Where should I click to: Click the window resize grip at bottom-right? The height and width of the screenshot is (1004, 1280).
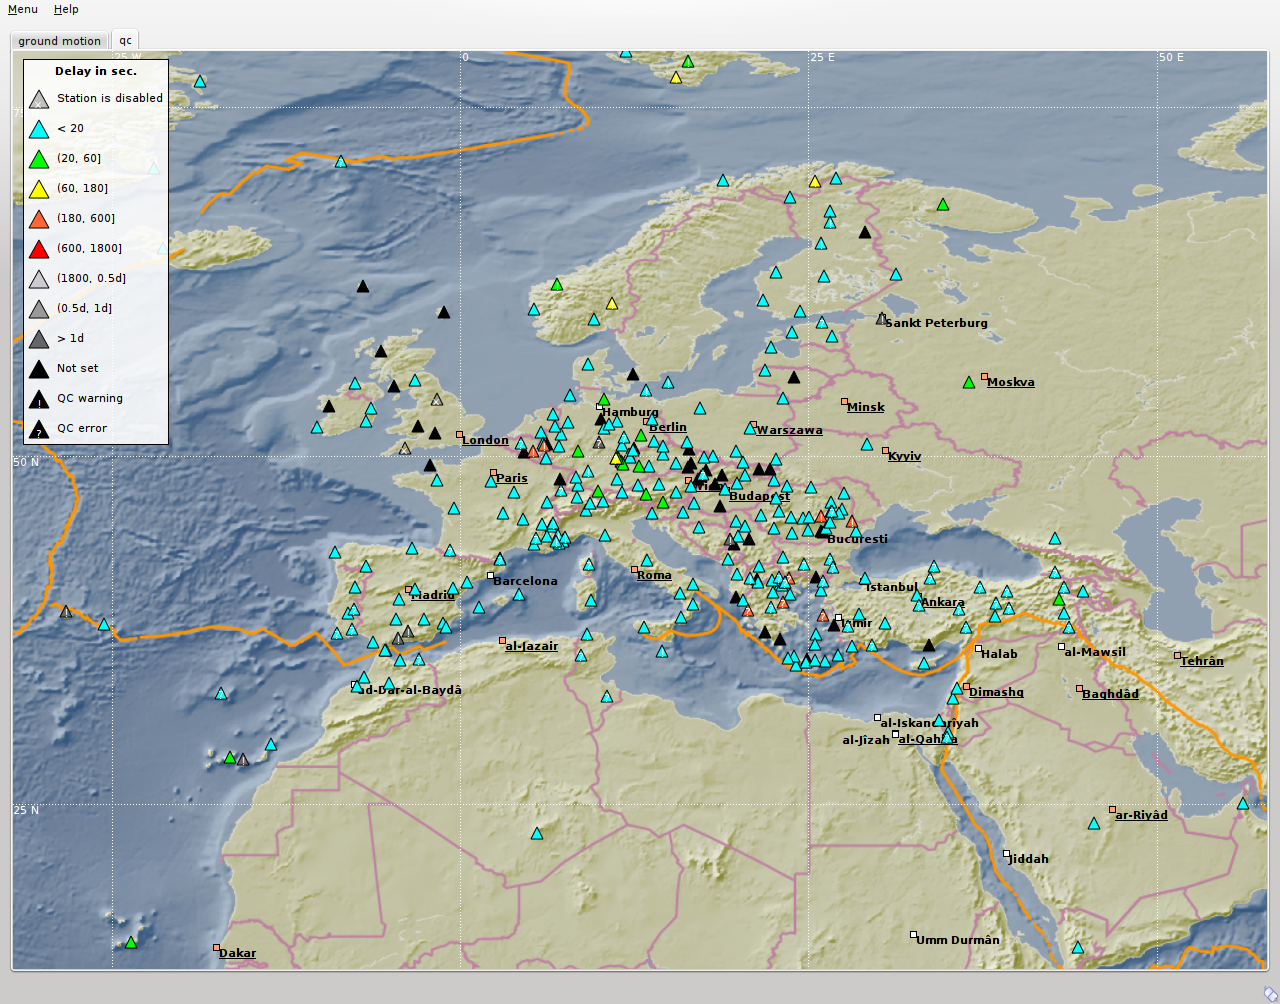coord(1269,993)
